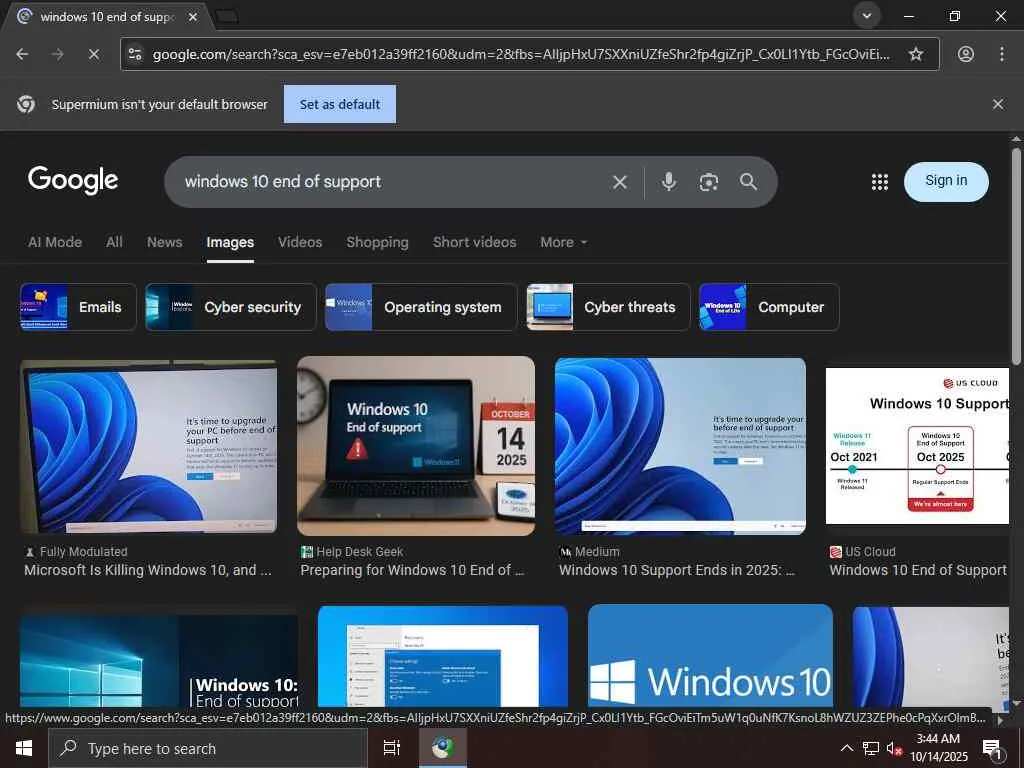Open Task View on the taskbar

pyautogui.click(x=391, y=748)
